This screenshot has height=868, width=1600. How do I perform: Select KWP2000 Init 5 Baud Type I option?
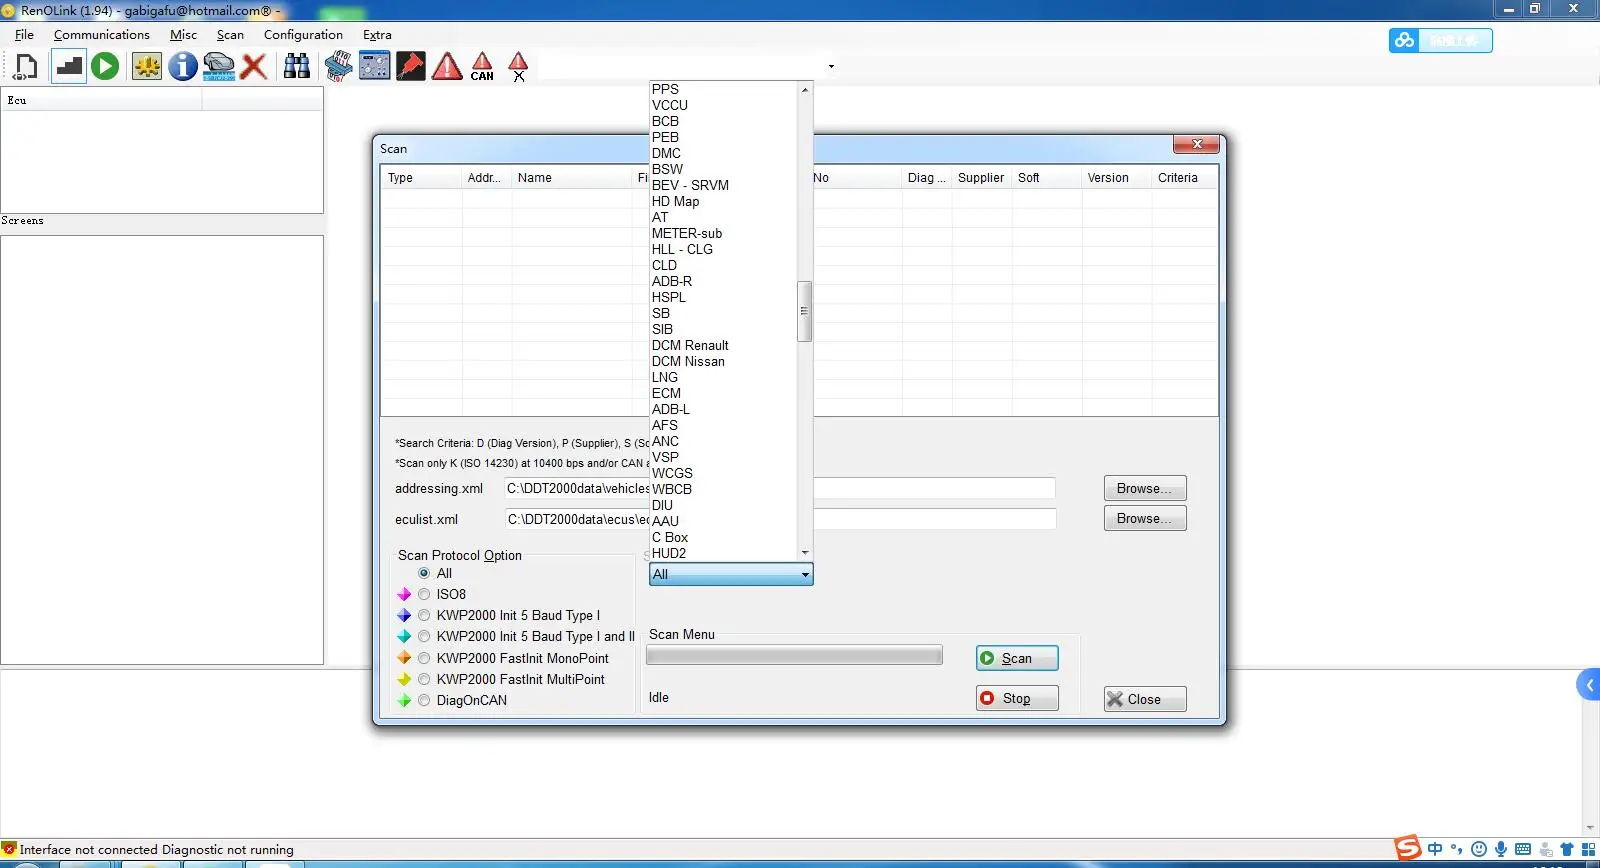(425, 615)
